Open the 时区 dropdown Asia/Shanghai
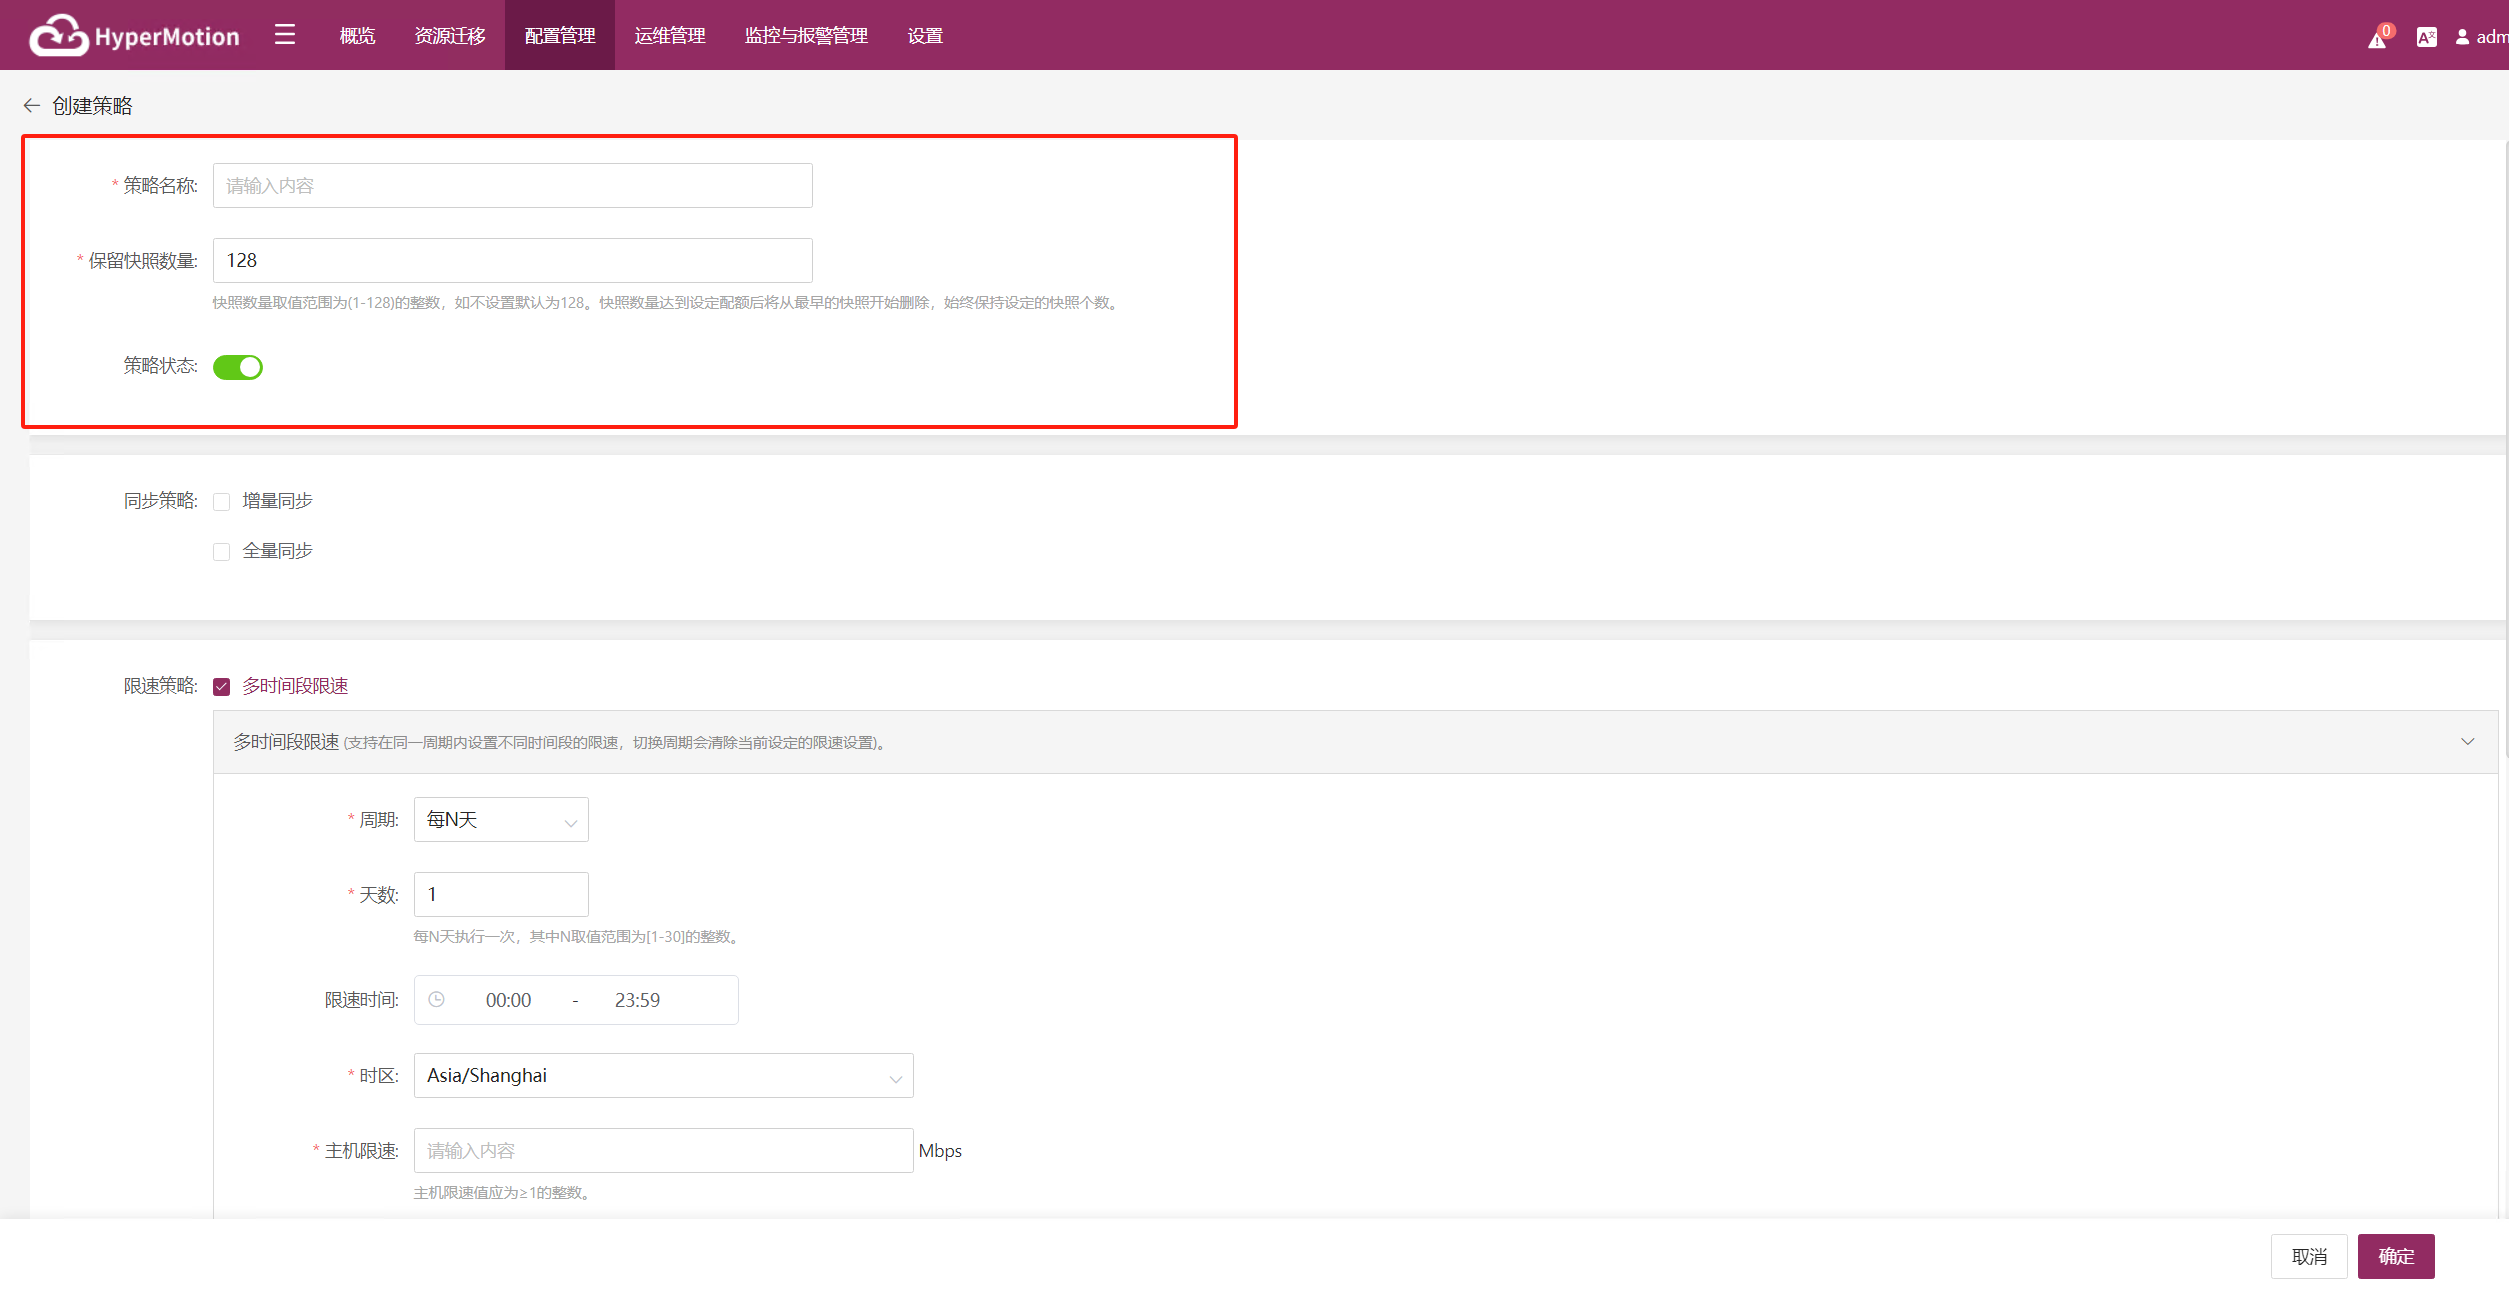This screenshot has height=1292, width=2509. (x=664, y=1075)
